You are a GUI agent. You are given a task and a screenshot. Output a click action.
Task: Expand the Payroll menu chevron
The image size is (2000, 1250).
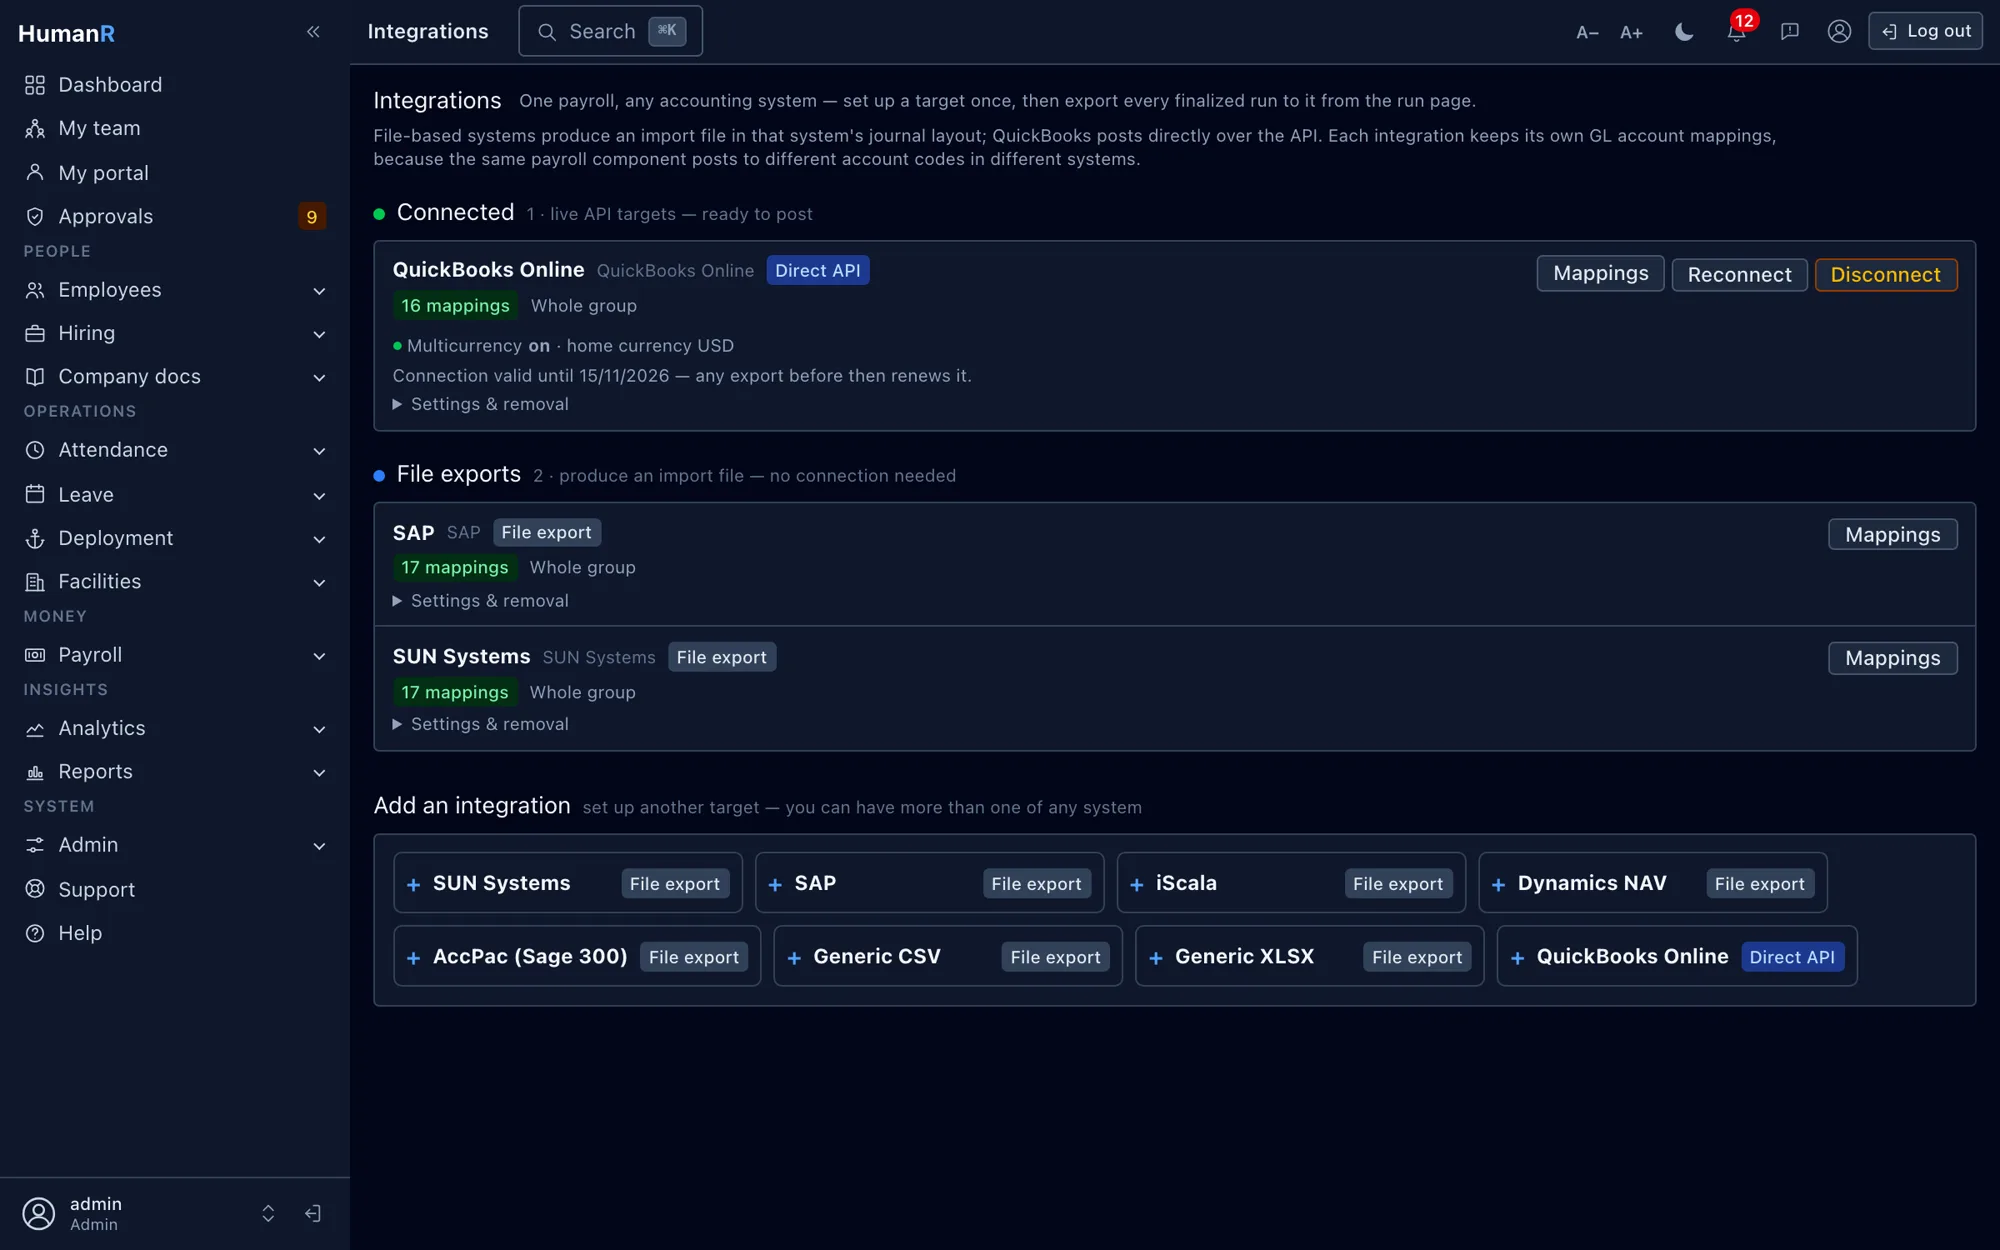point(319,656)
